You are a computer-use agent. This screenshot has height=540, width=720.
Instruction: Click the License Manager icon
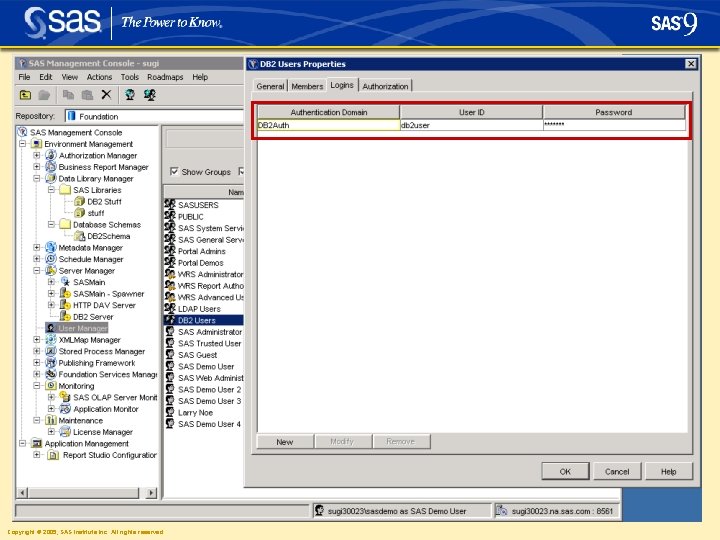pyautogui.click(x=65, y=432)
